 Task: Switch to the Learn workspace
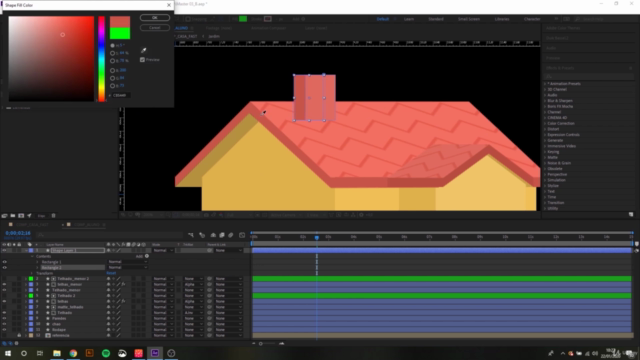pos(409,19)
